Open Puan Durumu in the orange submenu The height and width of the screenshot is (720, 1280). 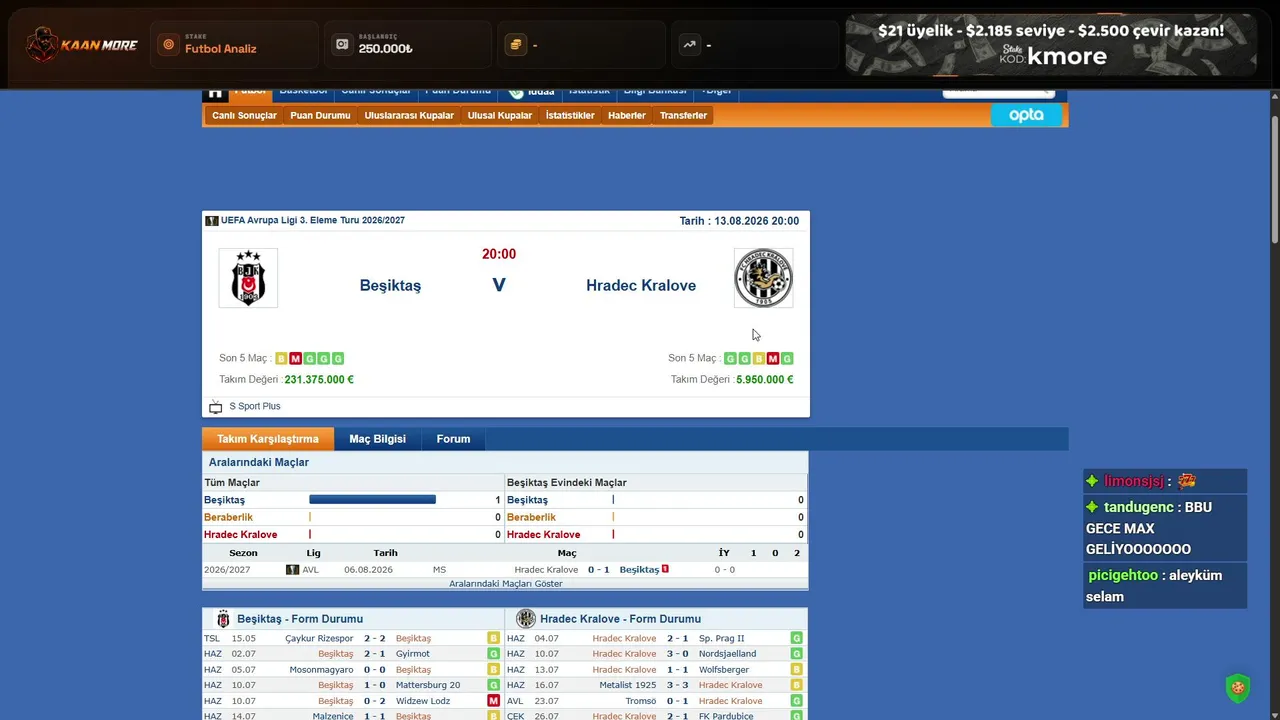(x=320, y=116)
